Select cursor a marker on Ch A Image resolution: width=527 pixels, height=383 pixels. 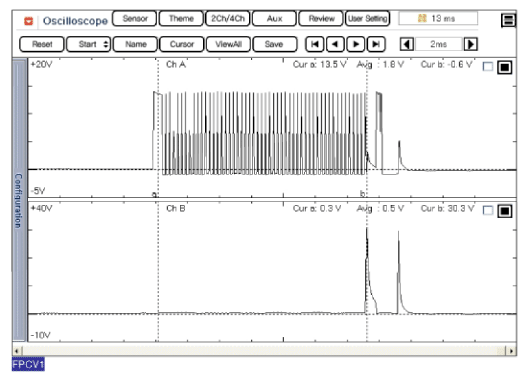(155, 194)
